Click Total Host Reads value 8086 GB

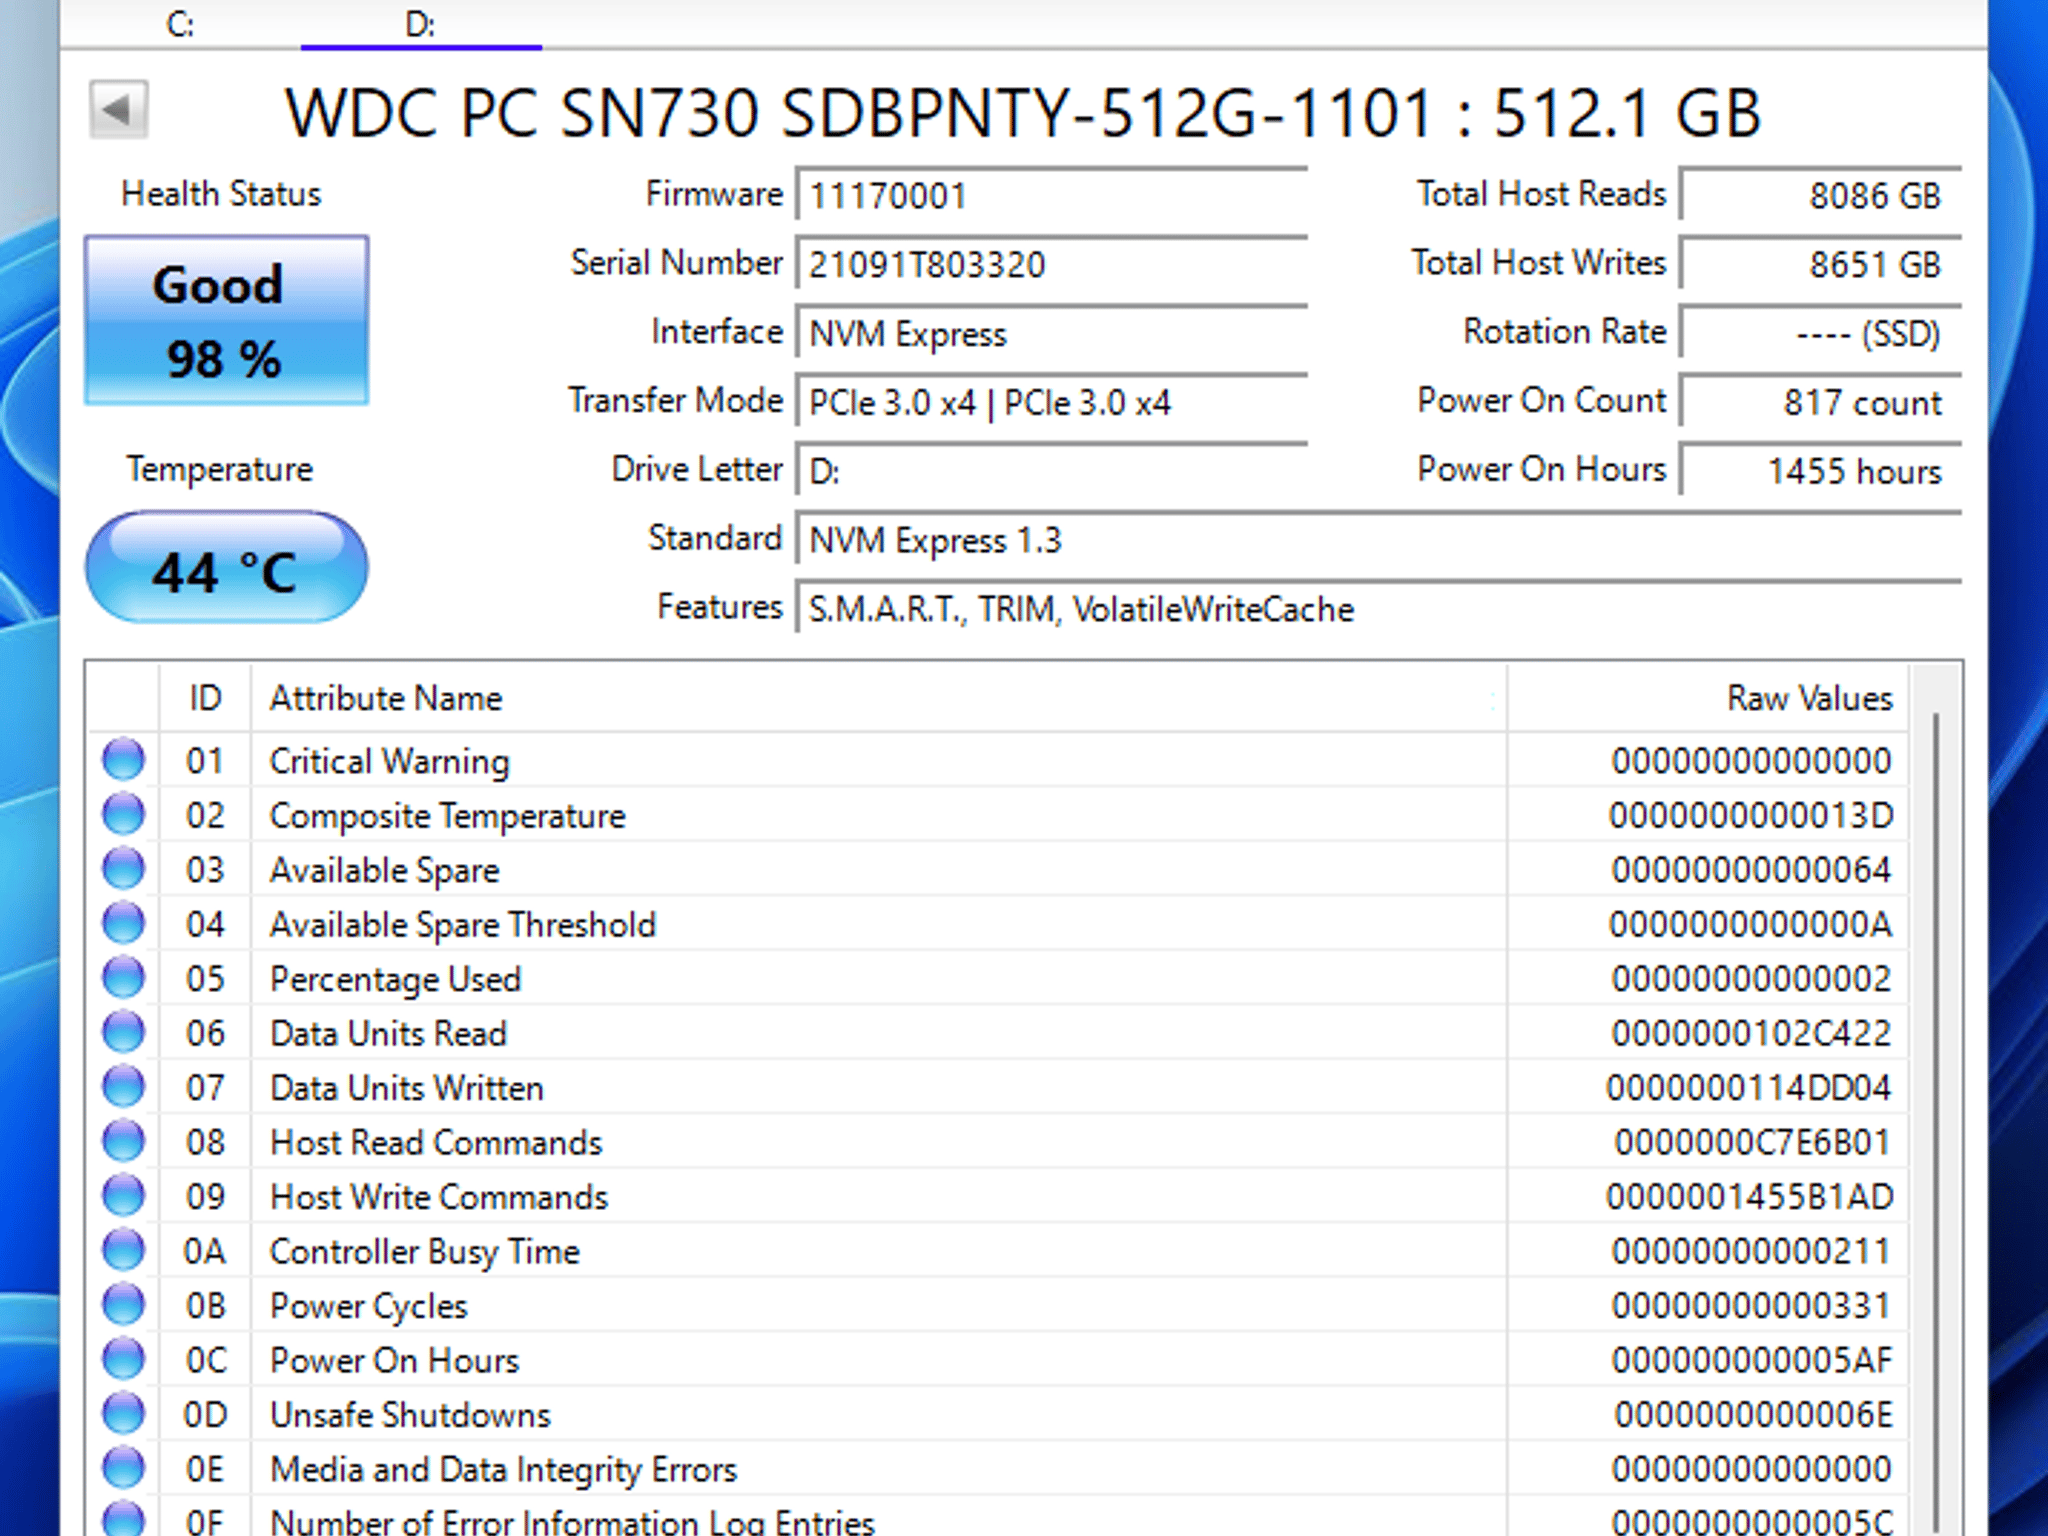click(1820, 195)
